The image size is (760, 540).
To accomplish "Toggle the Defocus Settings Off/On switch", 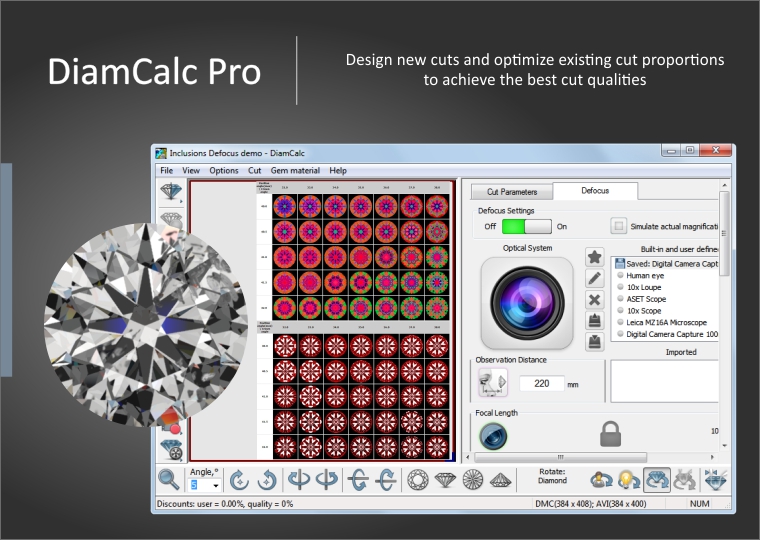I will pos(526,226).
